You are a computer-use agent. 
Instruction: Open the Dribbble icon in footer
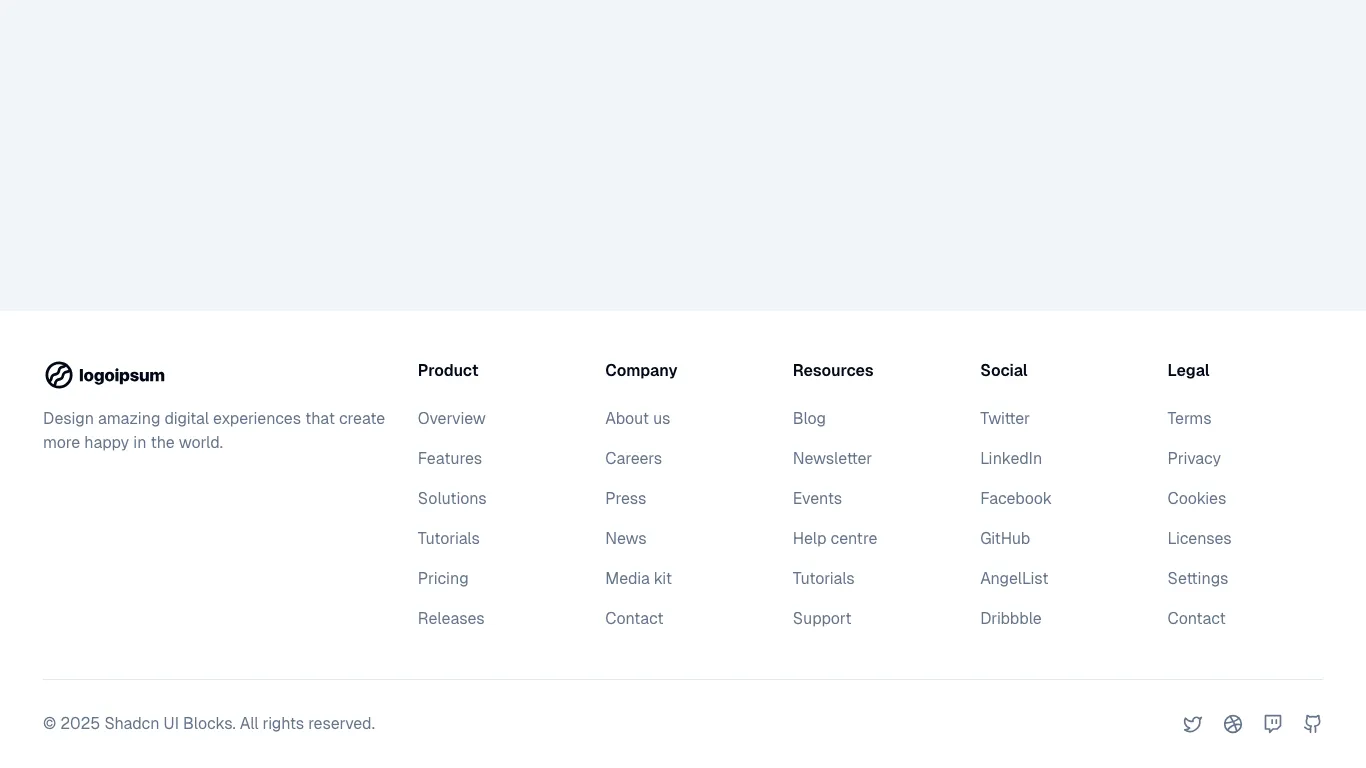(x=1233, y=723)
